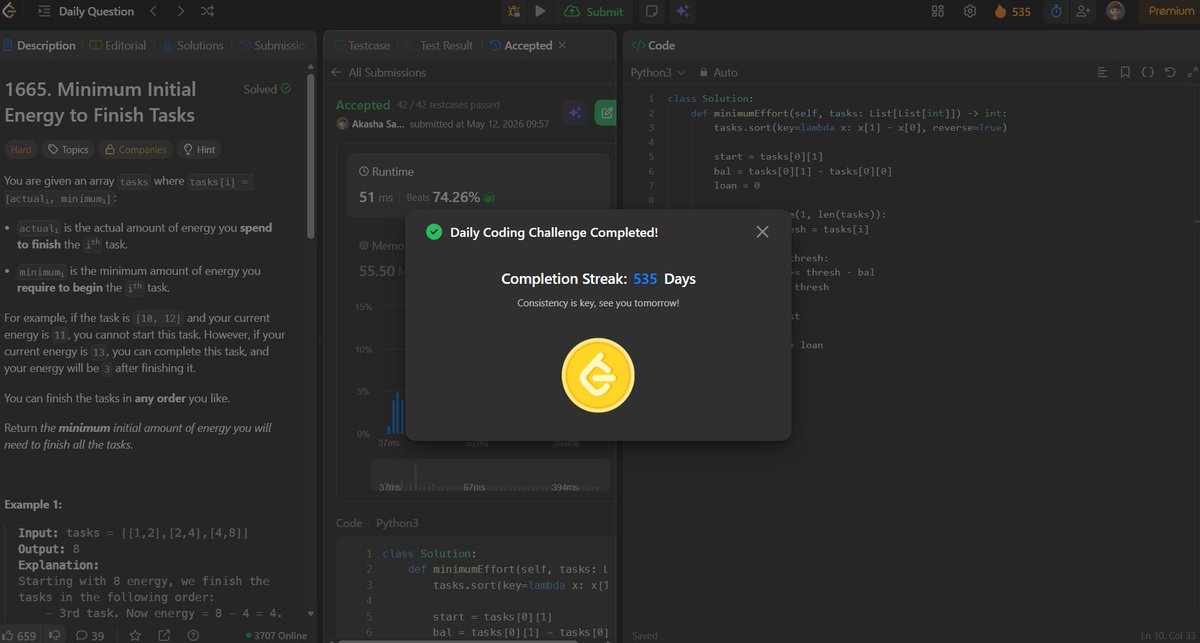Image resolution: width=1200 pixels, height=643 pixels.
Task: Click the Hard difficulty tag
Action: click(20, 149)
